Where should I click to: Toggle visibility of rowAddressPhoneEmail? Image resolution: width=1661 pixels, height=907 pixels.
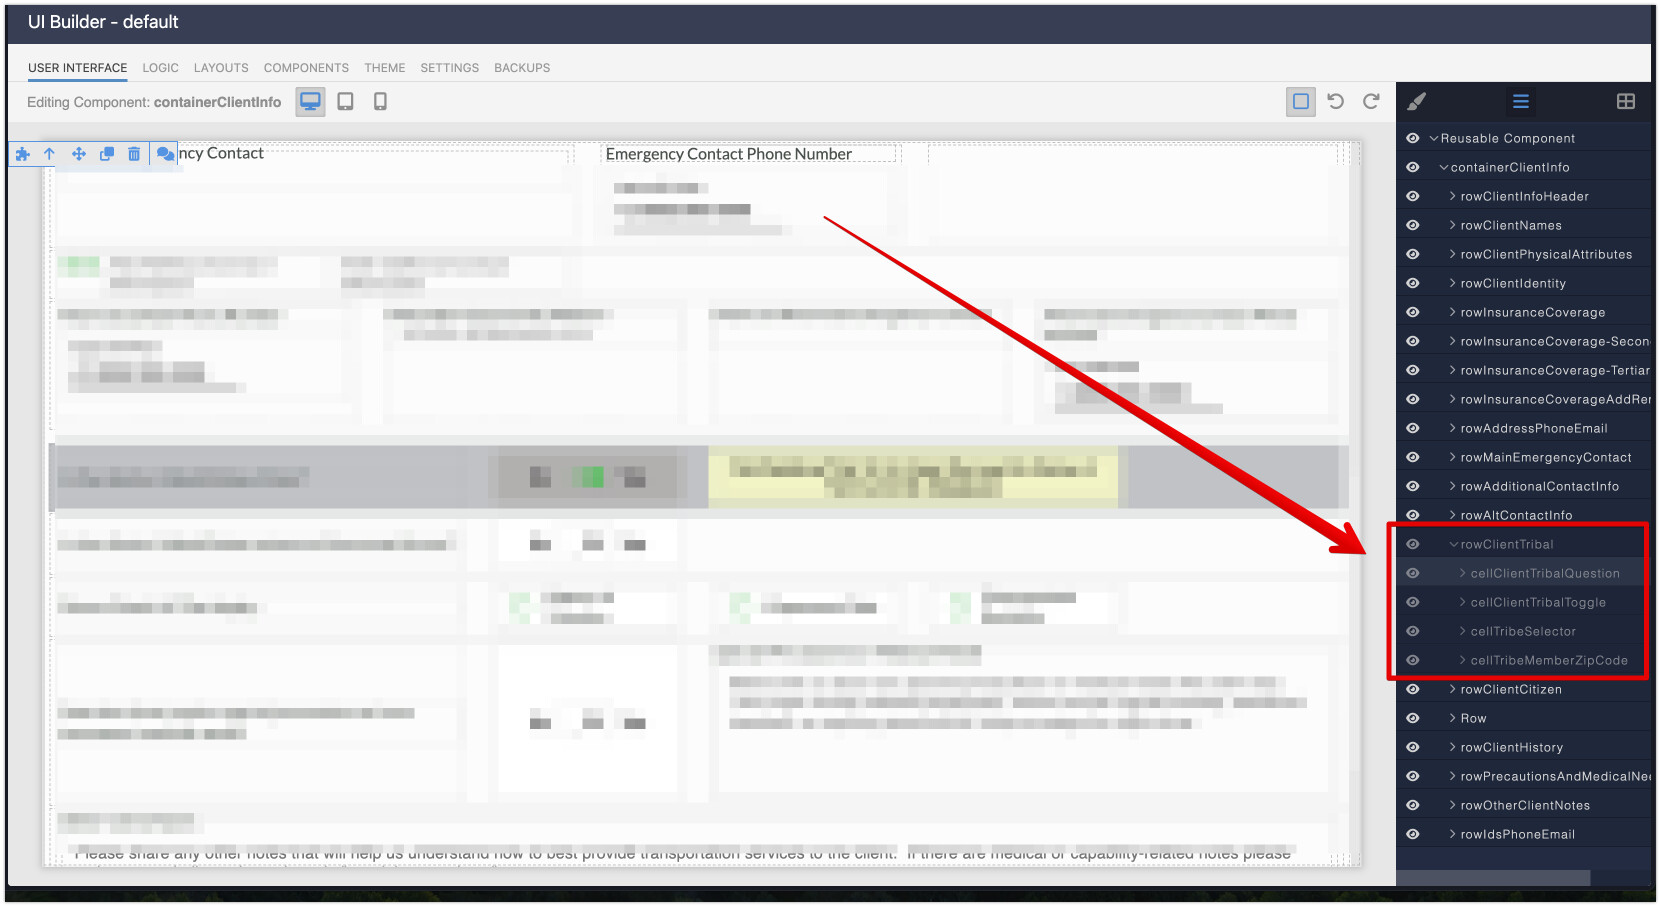pos(1413,428)
